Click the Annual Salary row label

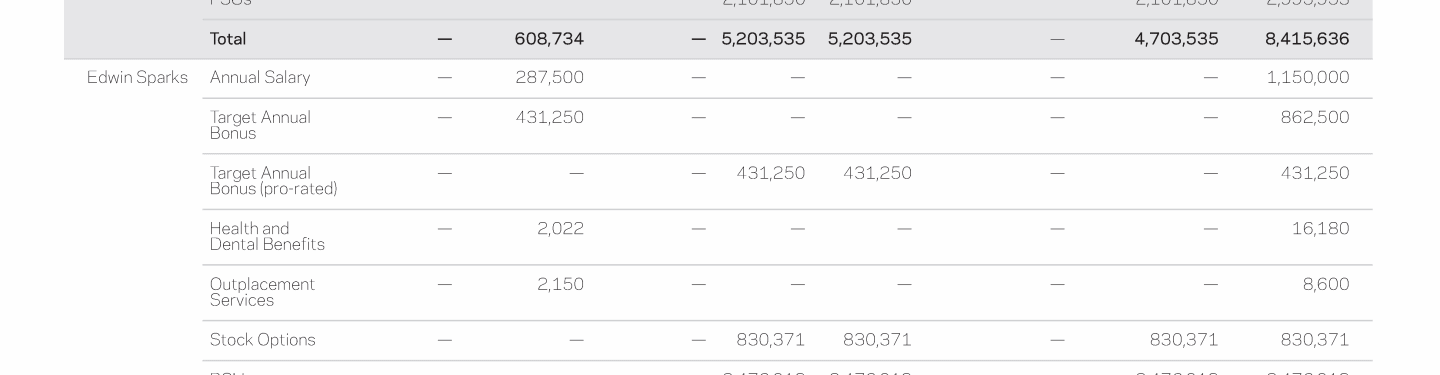tap(260, 78)
